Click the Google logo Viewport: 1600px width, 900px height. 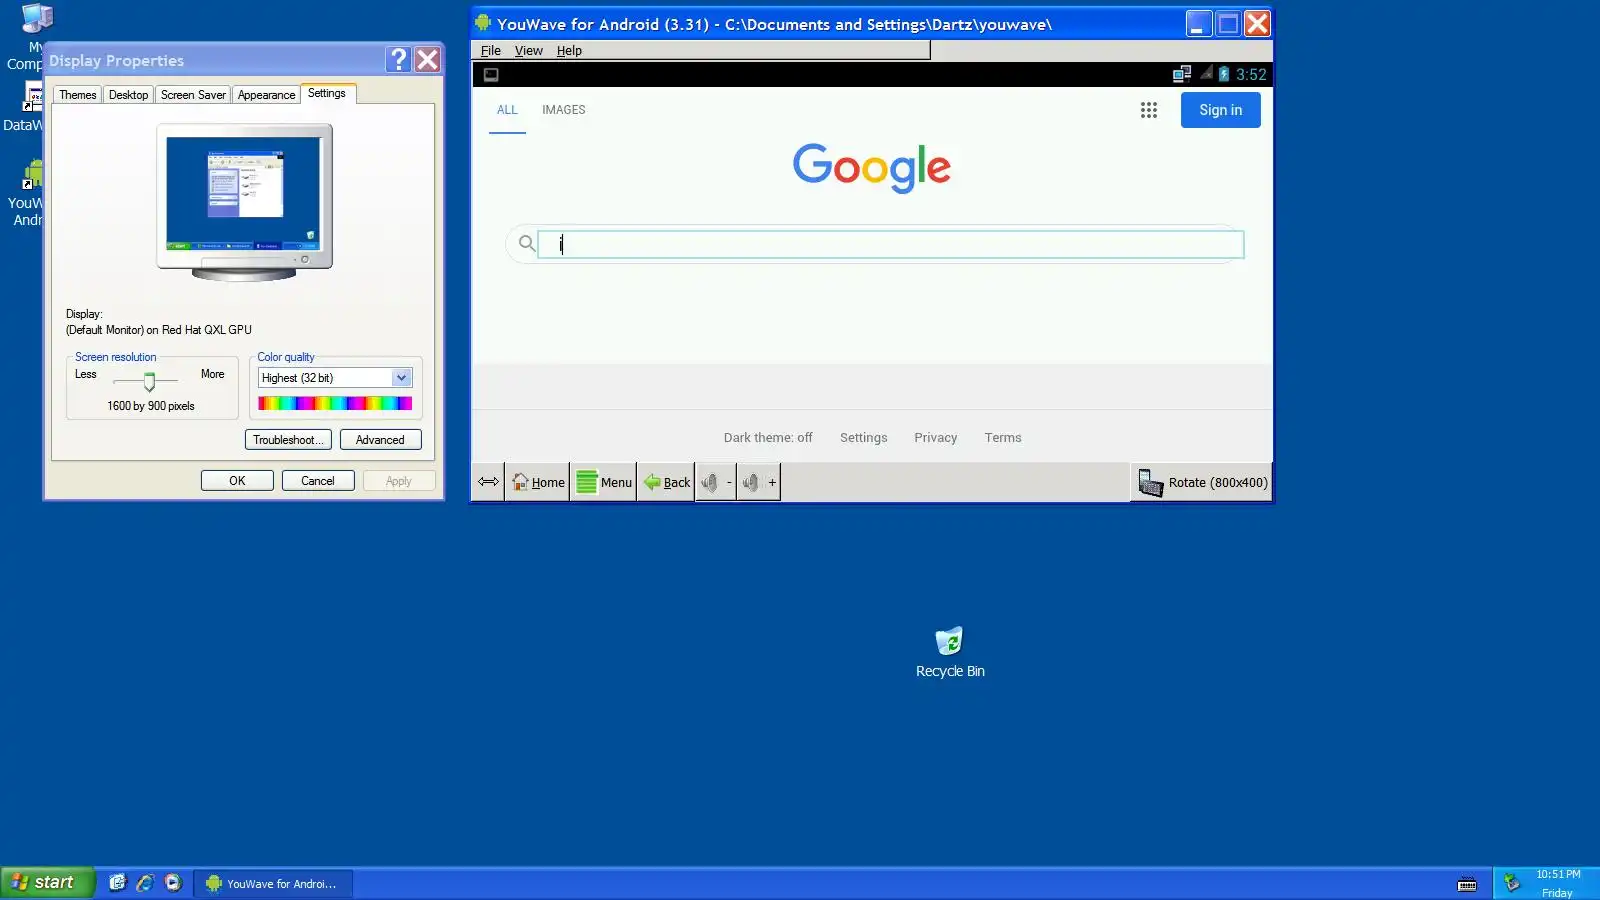(x=872, y=167)
